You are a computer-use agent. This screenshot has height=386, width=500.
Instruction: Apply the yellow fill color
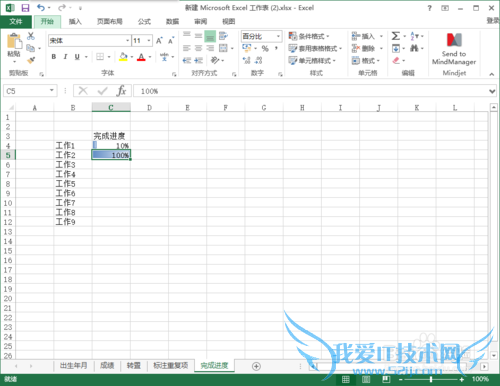(x=123, y=57)
